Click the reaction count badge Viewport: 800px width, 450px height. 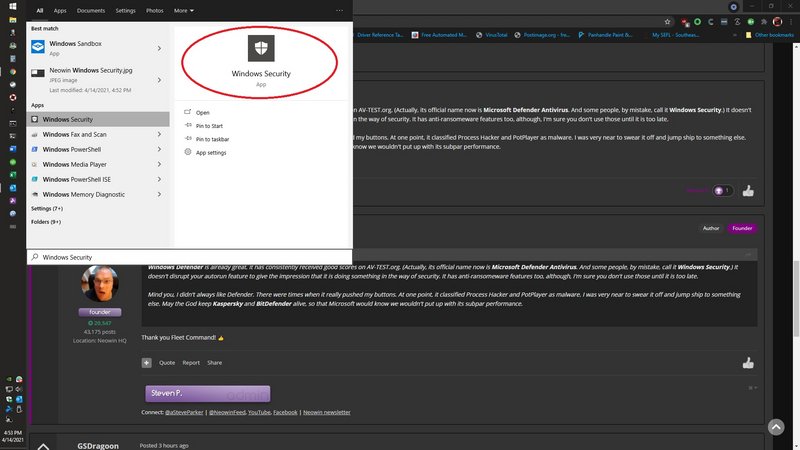coord(722,191)
